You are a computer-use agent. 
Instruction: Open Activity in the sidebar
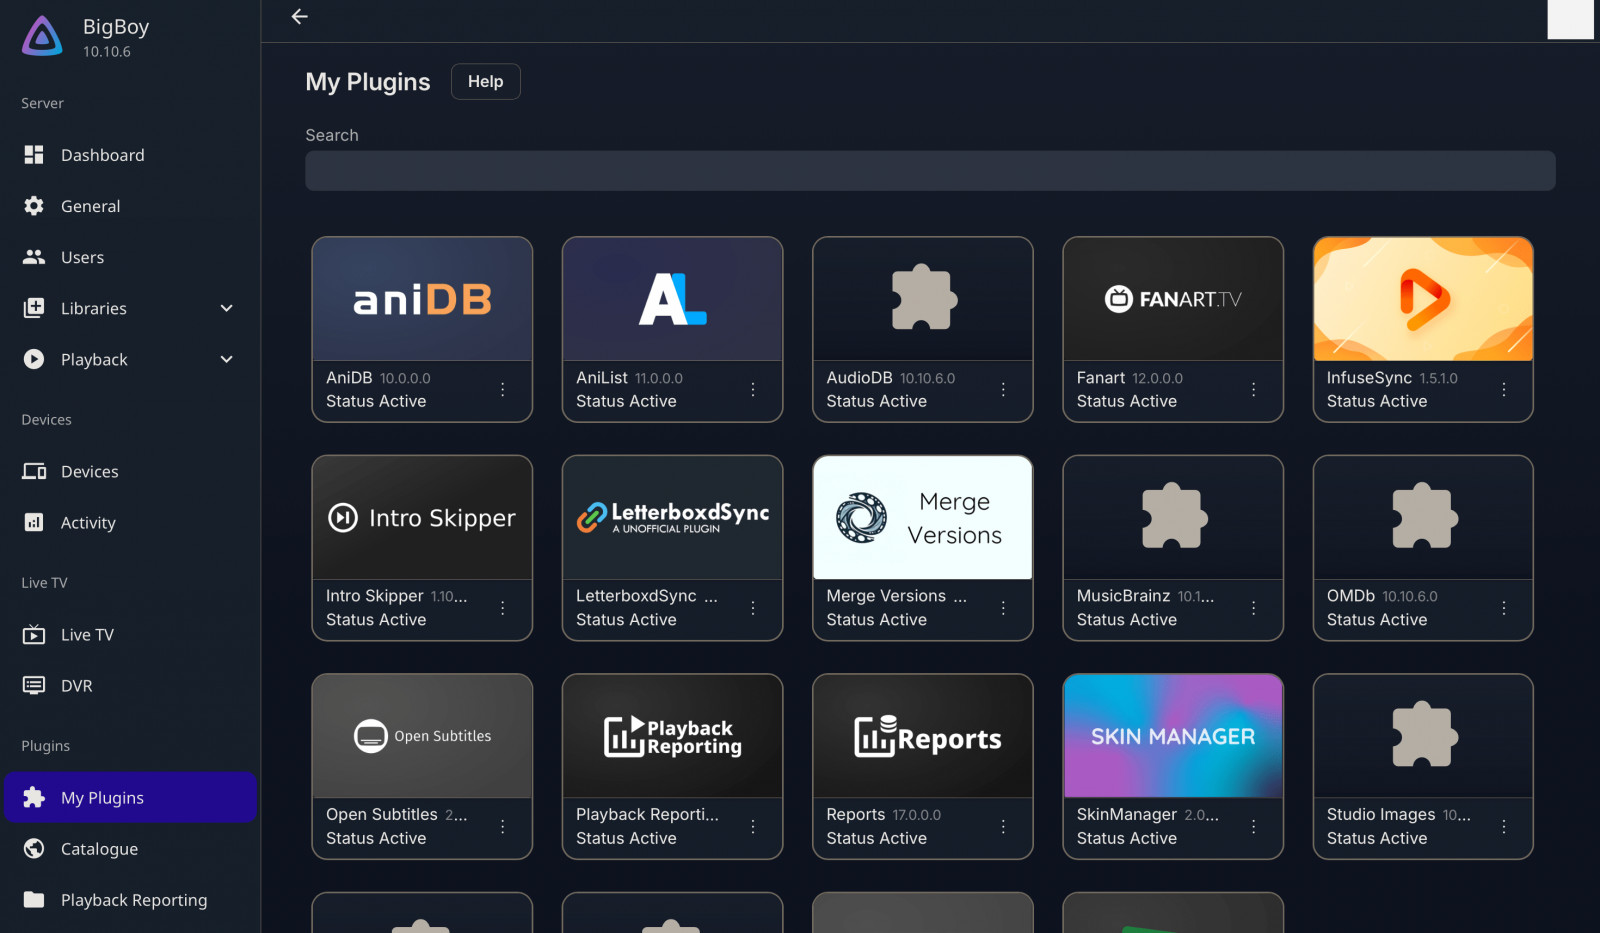(x=88, y=522)
